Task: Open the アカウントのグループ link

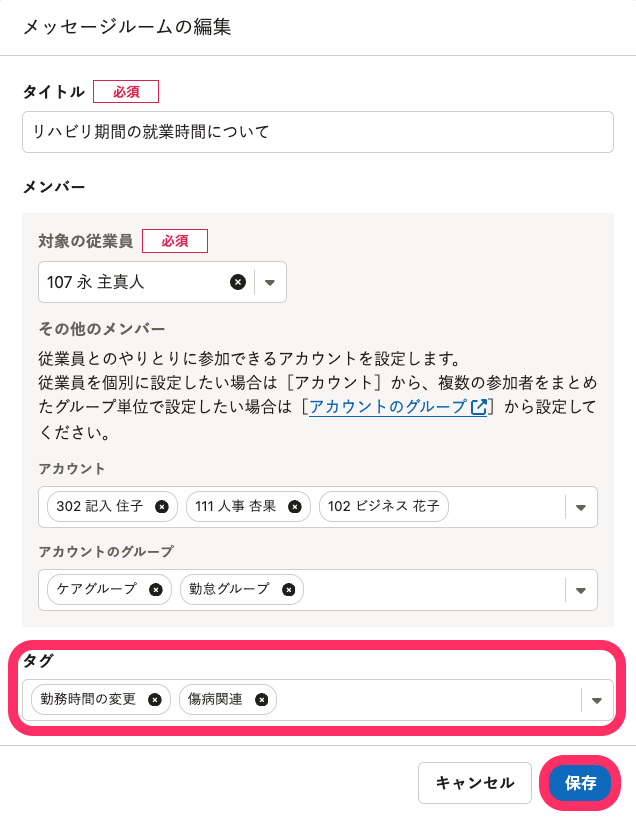Action: tap(388, 407)
